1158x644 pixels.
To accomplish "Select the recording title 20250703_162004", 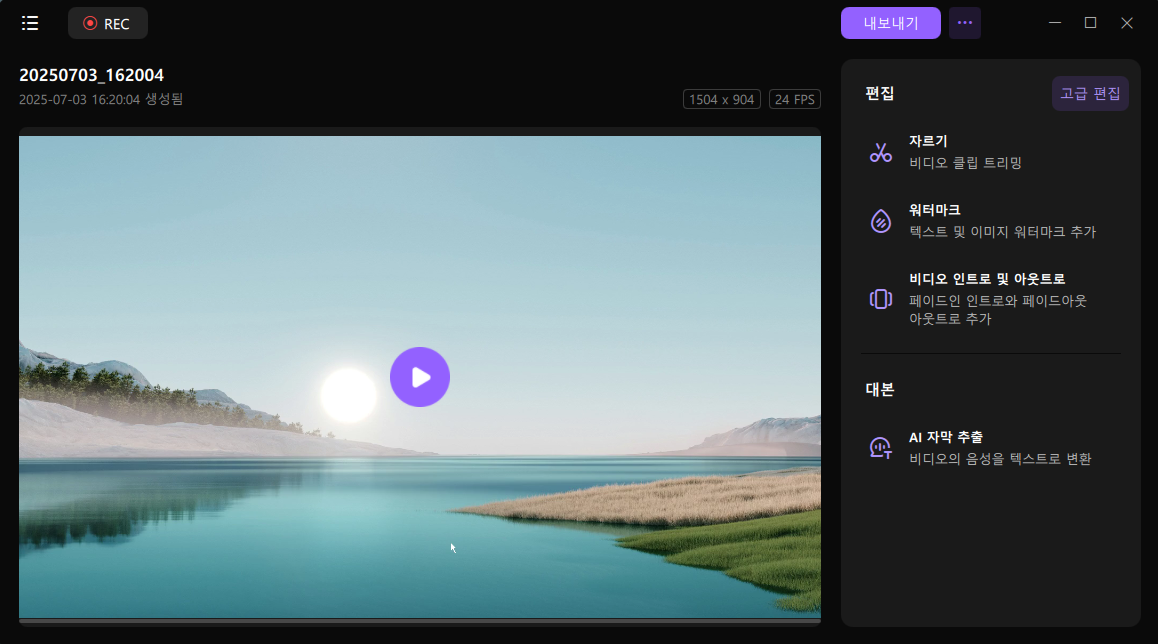I will tap(91, 75).
